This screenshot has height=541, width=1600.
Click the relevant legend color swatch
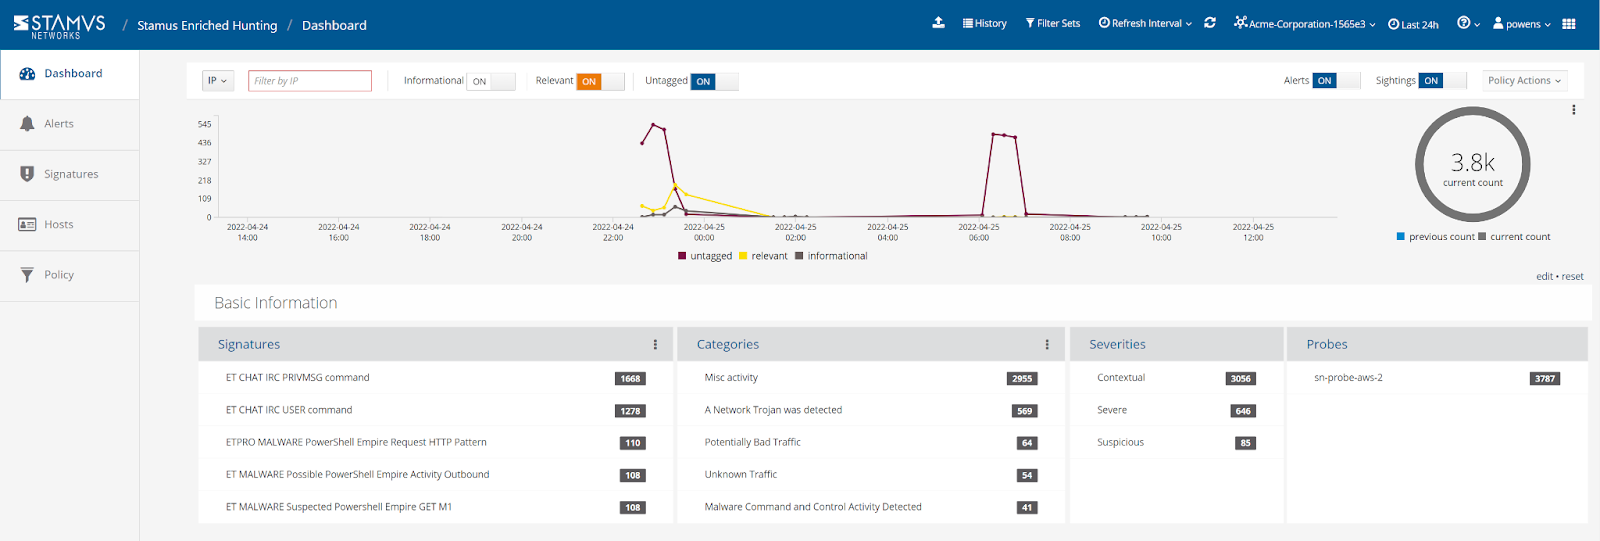(x=743, y=256)
